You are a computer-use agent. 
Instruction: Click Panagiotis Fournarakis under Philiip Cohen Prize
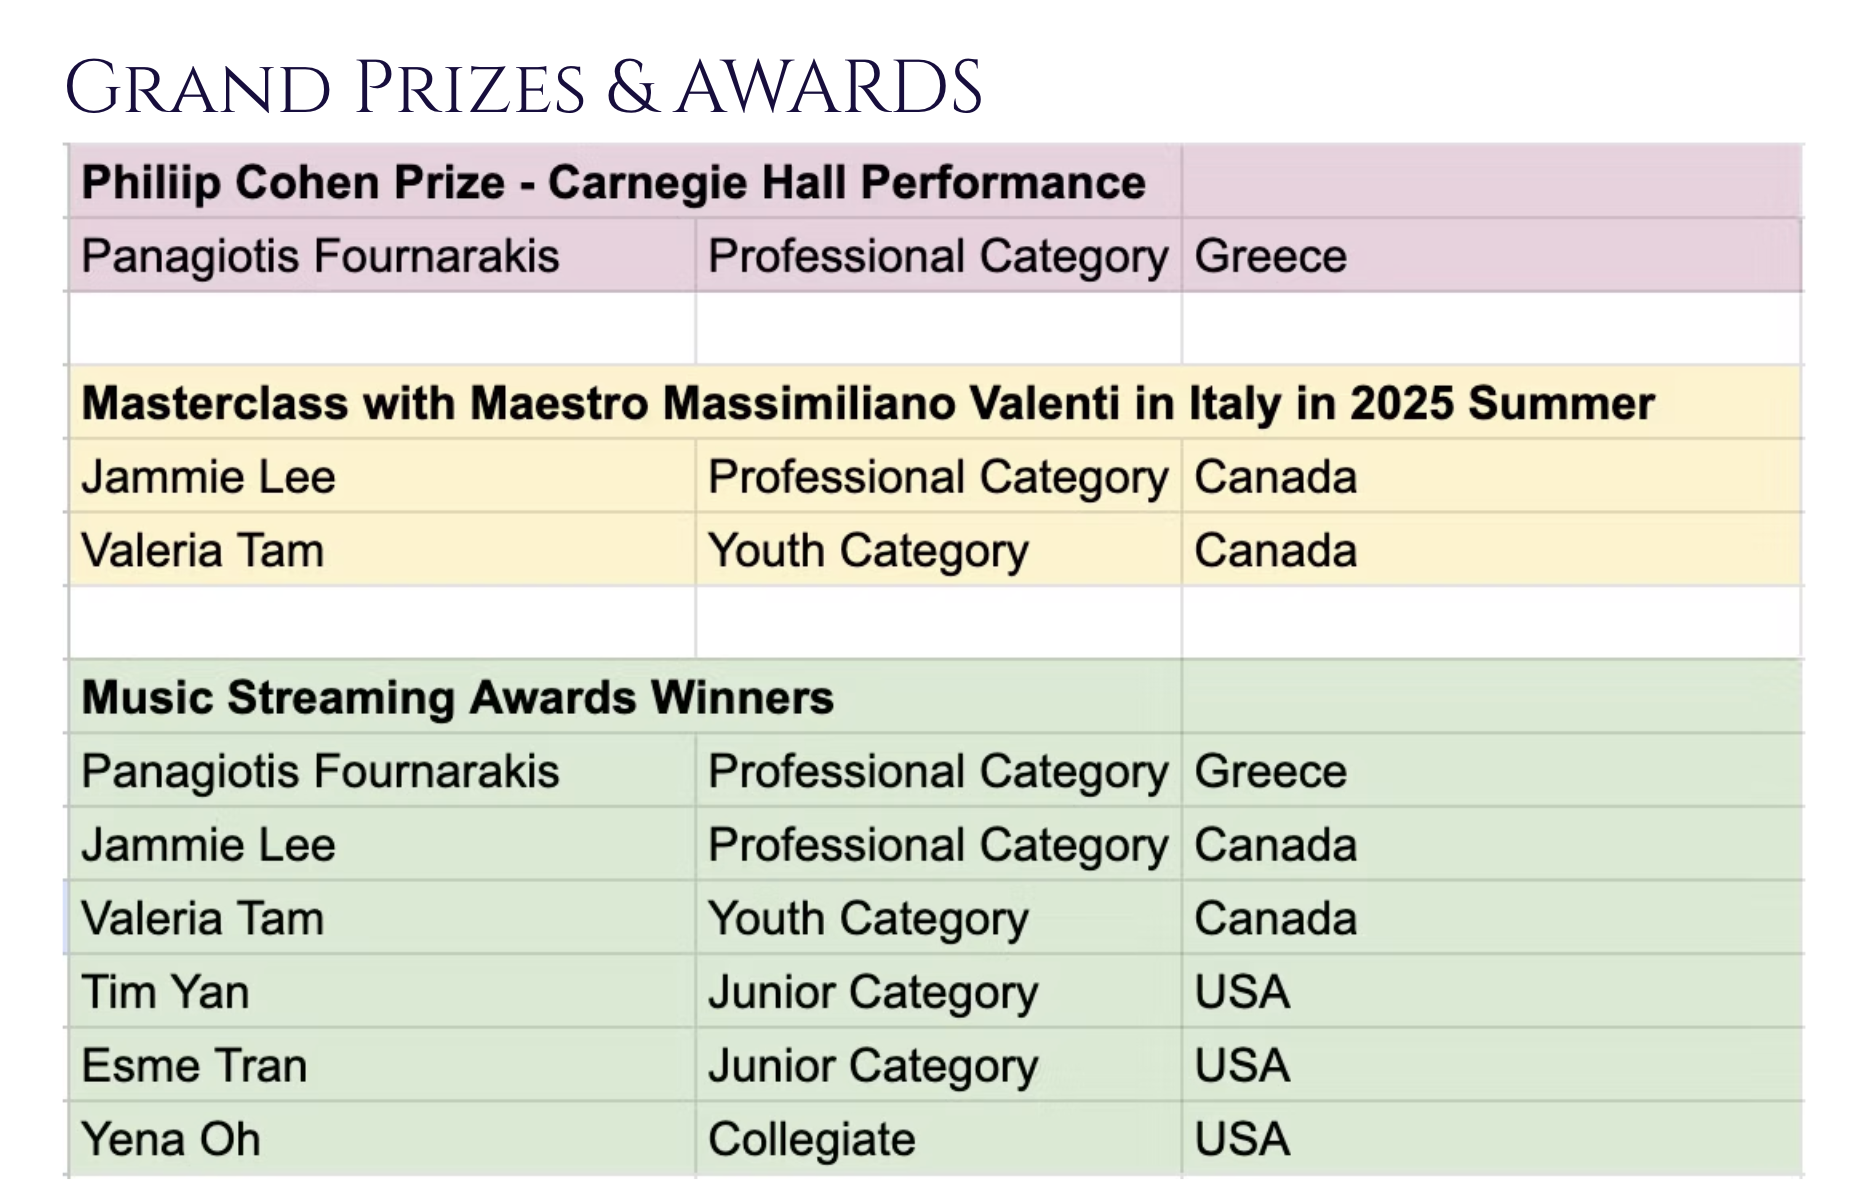point(320,256)
